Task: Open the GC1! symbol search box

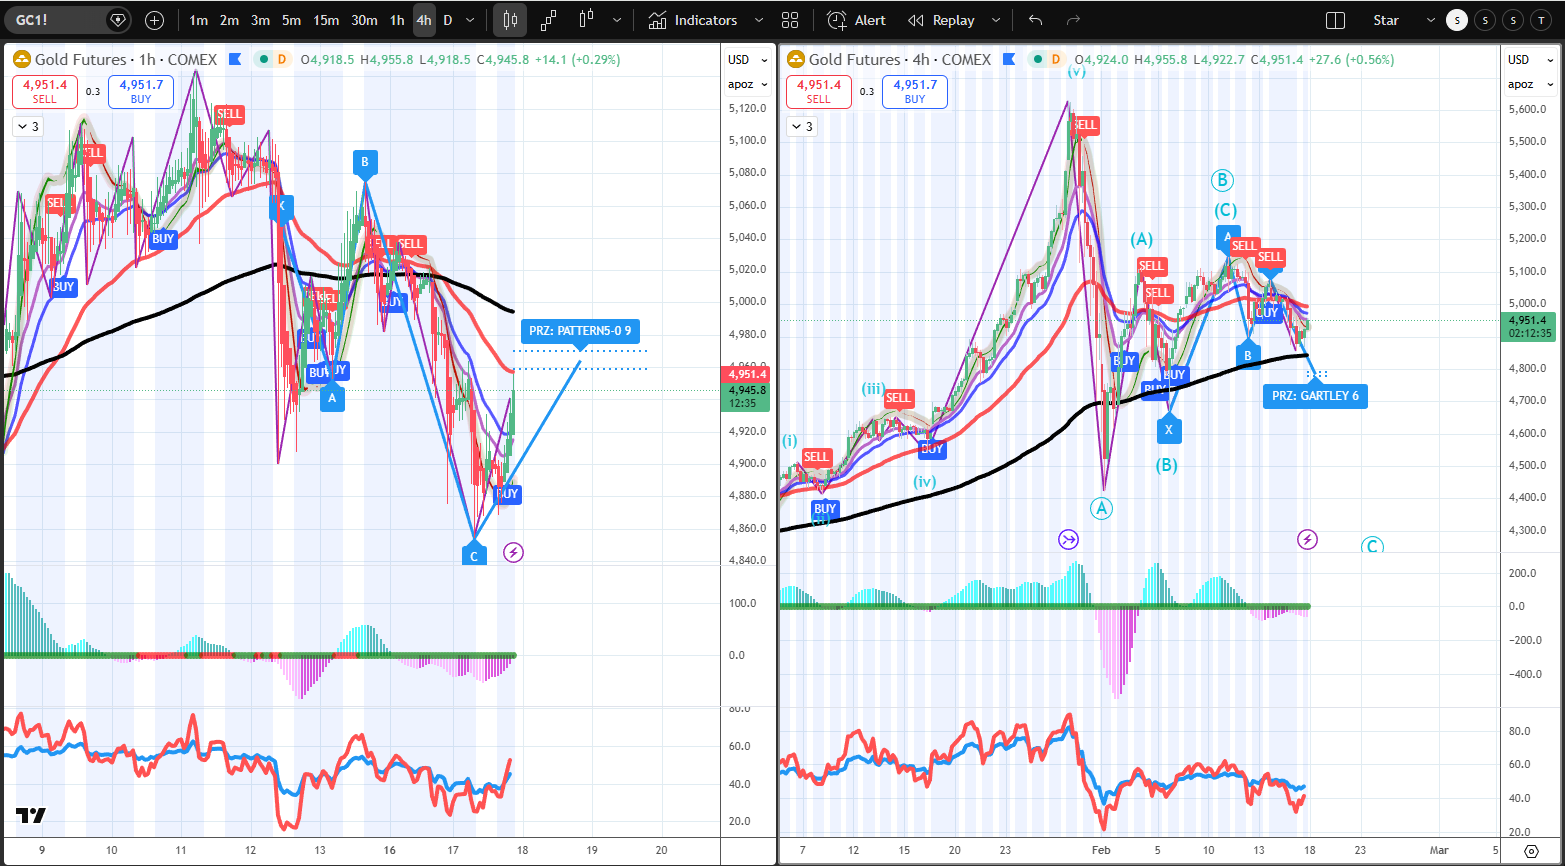Action: click(66, 20)
